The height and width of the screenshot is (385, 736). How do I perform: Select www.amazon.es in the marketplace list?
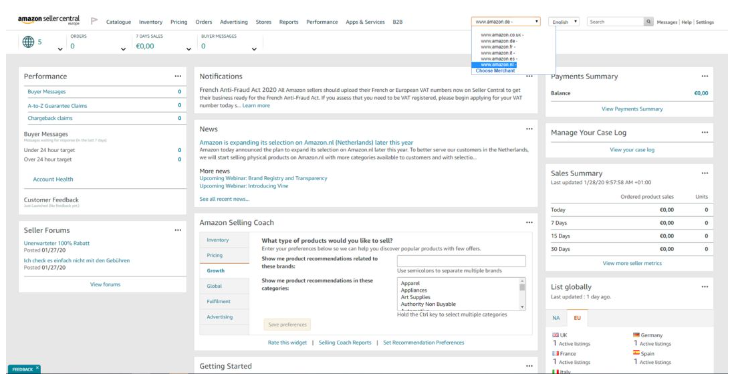499,59
